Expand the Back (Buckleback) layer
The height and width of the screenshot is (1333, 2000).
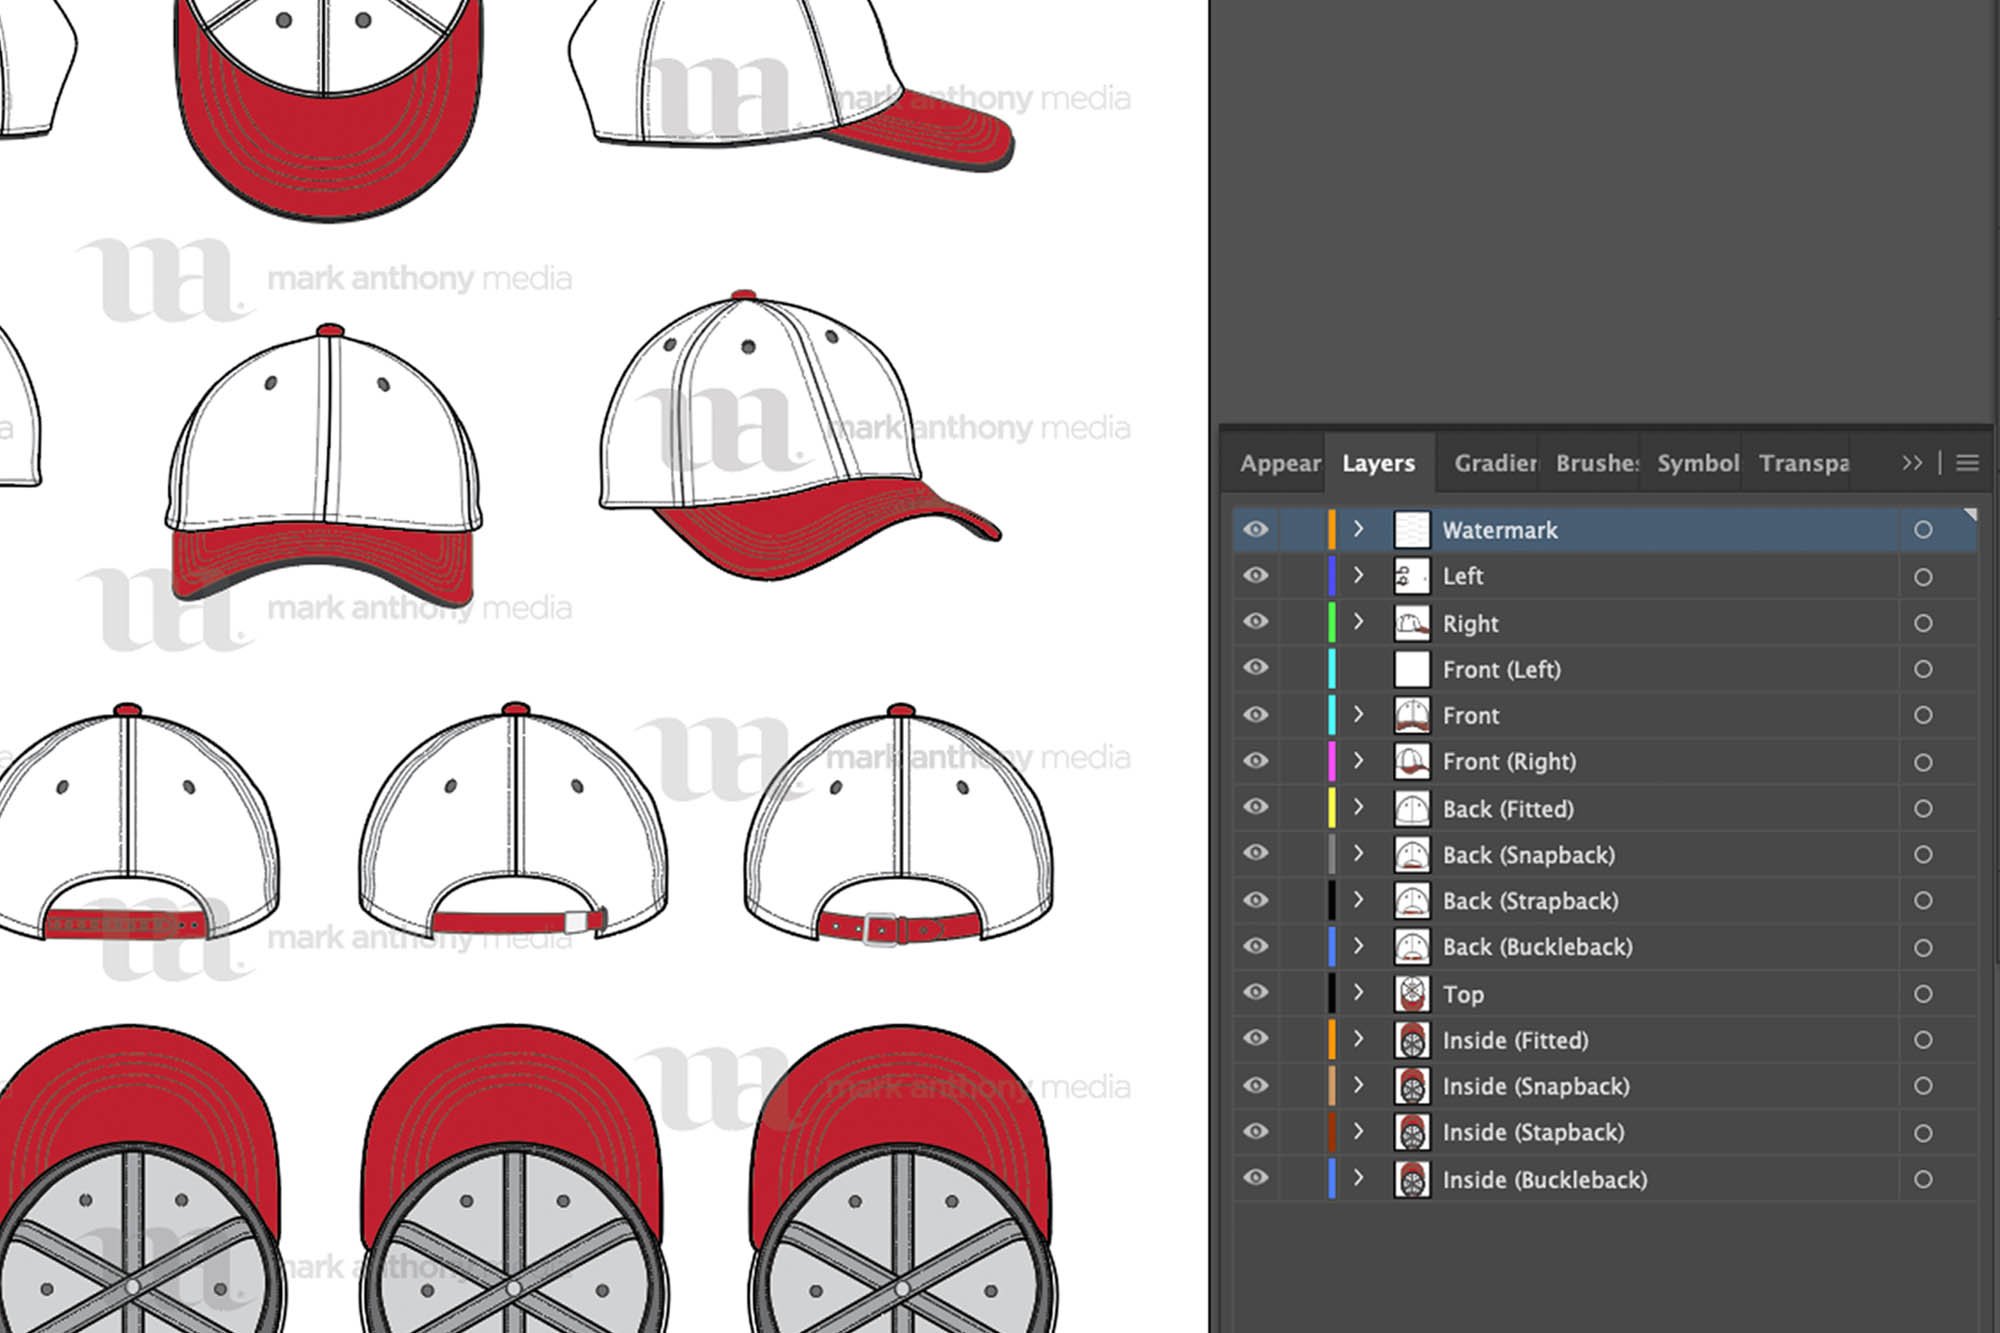pyautogui.click(x=1358, y=946)
